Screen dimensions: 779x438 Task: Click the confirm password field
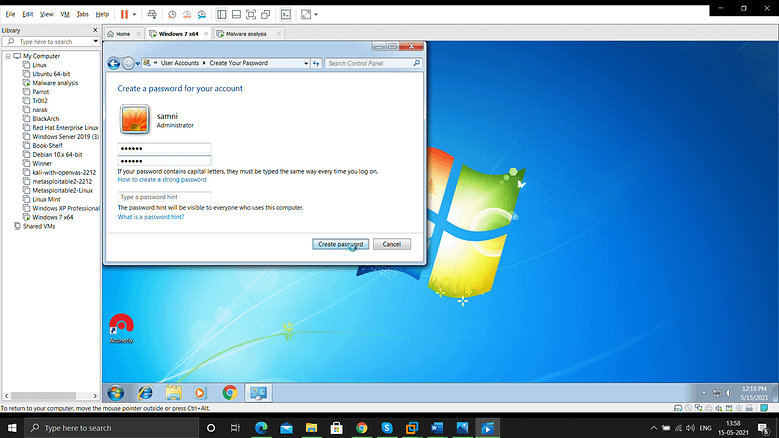pyautogui.click(x=164, y=161)
